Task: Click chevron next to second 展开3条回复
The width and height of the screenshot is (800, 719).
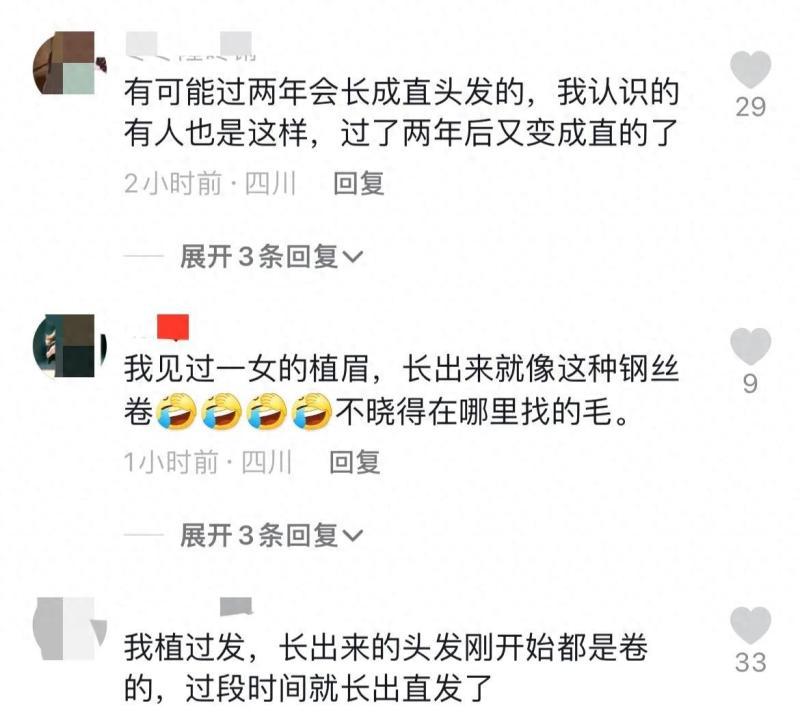Action: tap(352, 536)
